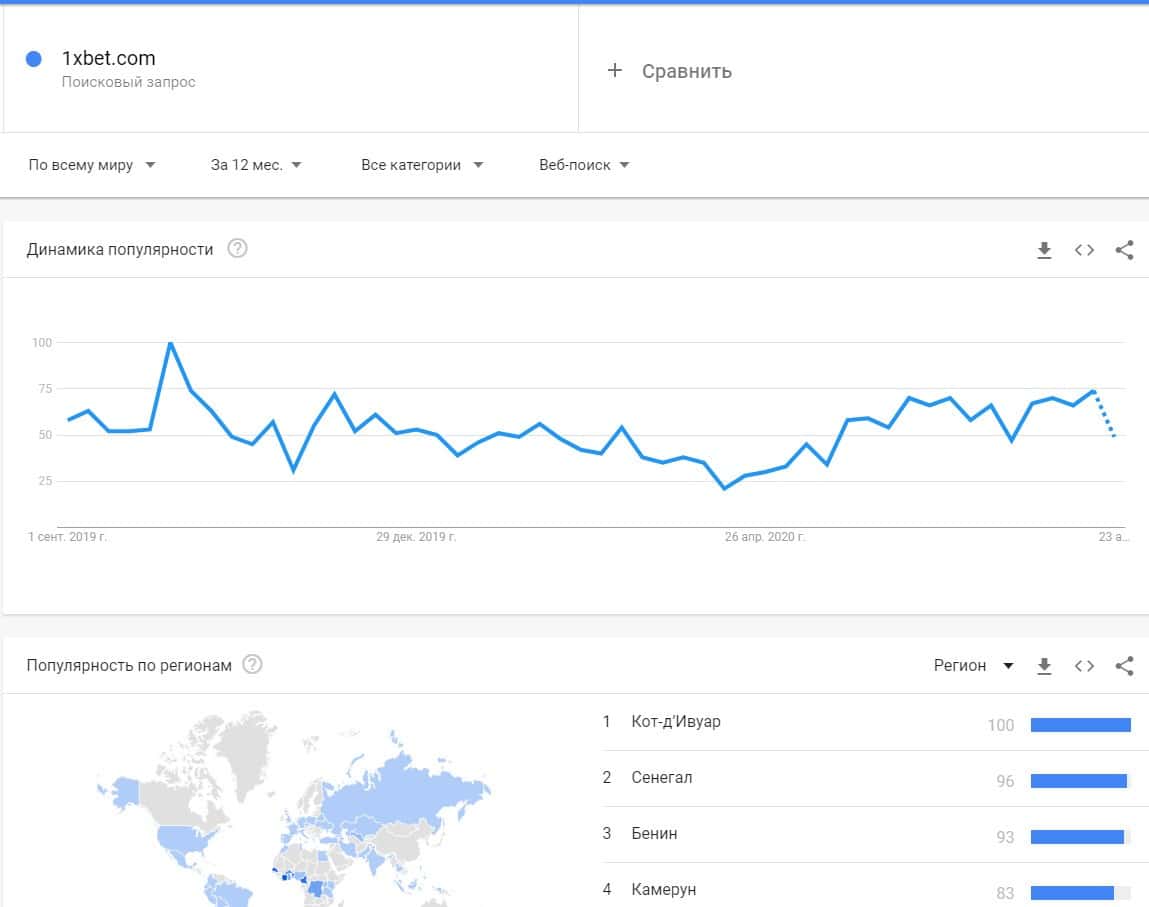Screen dimensions: 1149x907
Task: Select Кот-д'Ивуар in the region list
Action: pyautogui.click(x=676, y=722)
